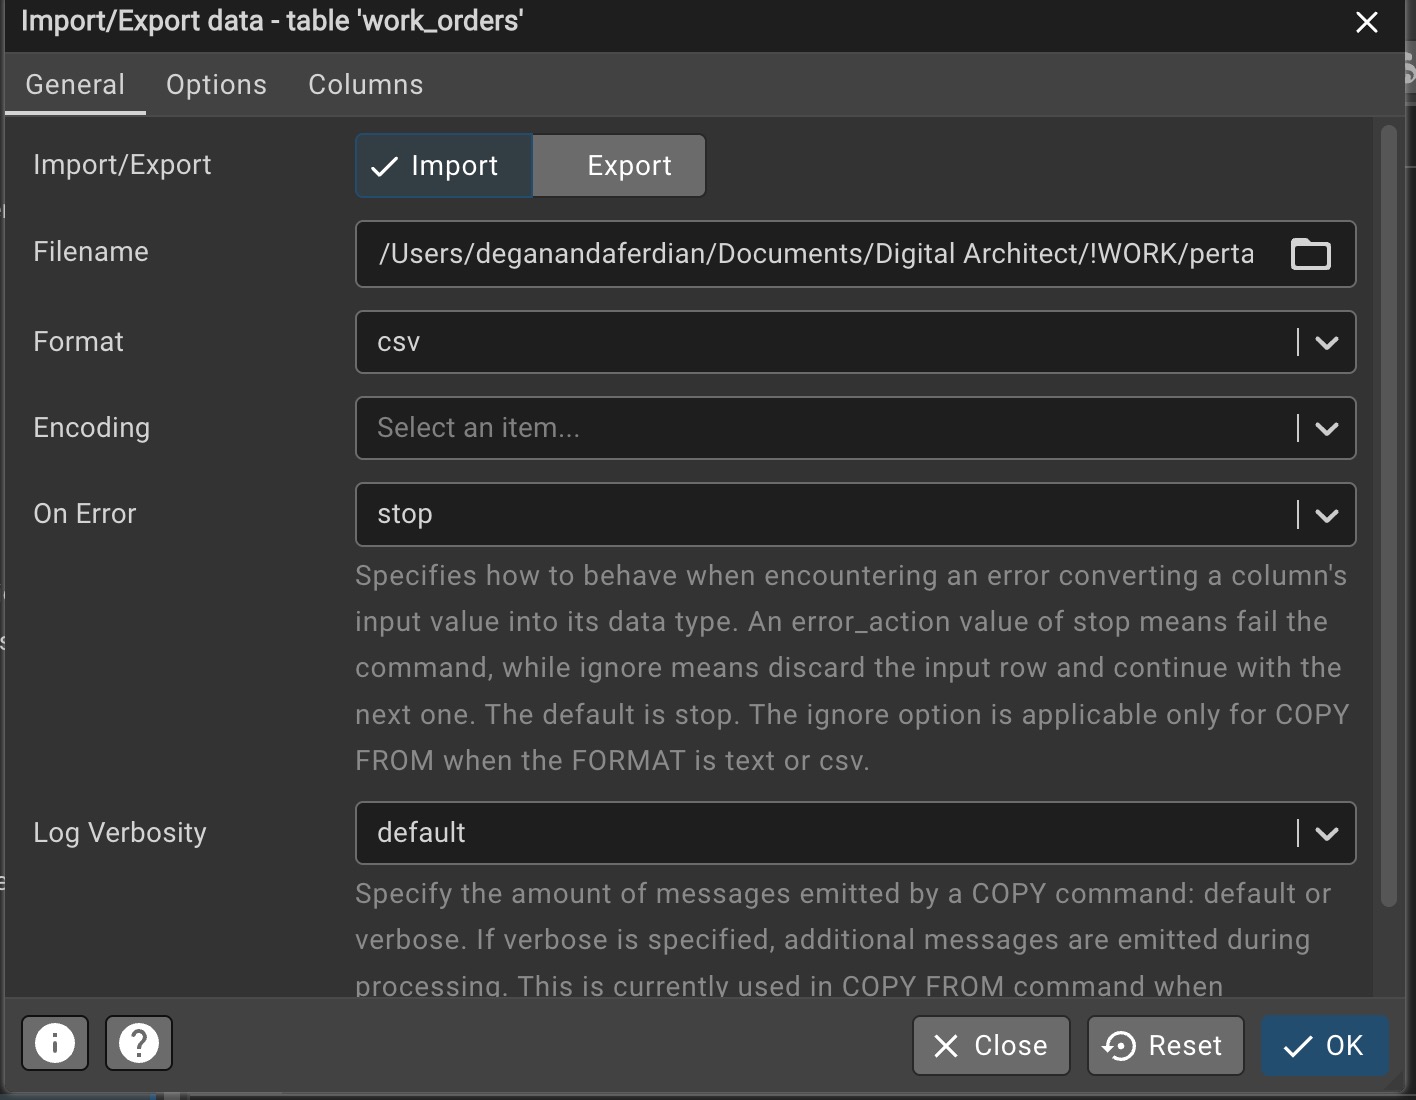Open the Encoding dropdown list
Viewport: 1416px width, 1100px height.
1326,429
